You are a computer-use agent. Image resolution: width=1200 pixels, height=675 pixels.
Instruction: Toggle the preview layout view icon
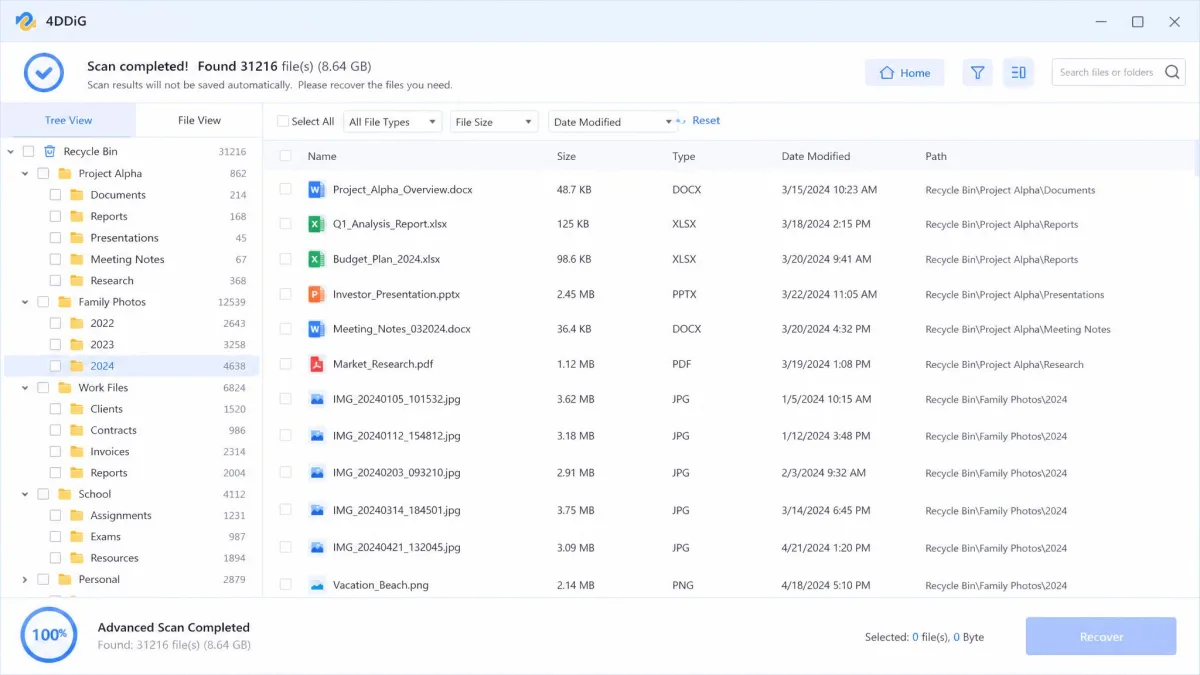click(x=1018, y=73)
